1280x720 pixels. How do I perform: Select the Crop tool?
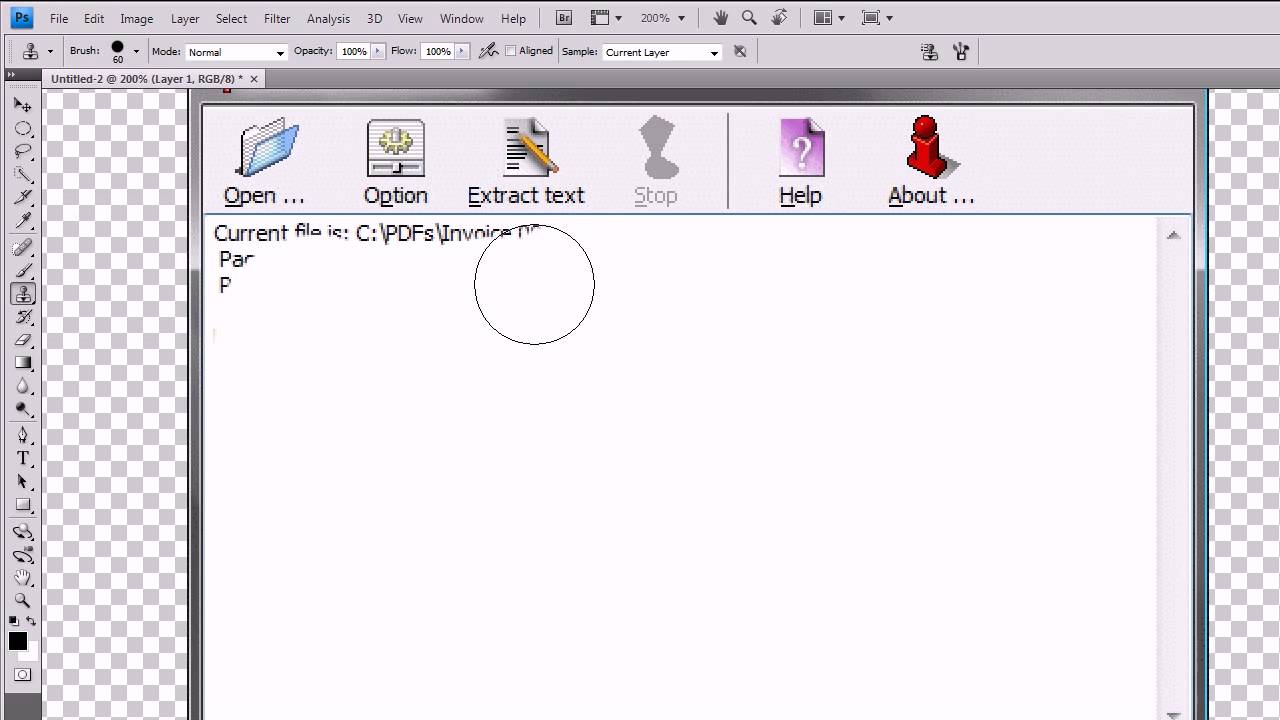[x=22, y=198]
